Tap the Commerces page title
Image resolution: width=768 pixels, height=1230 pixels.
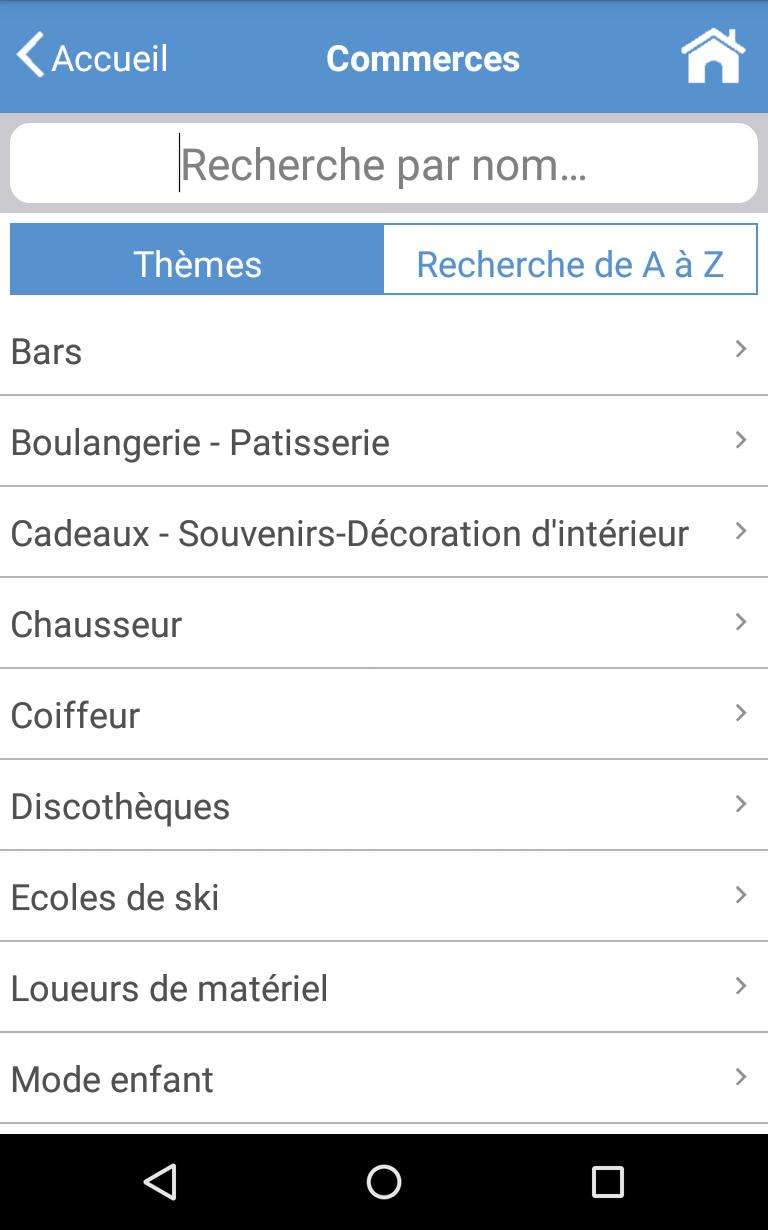(x=422, y=58)
